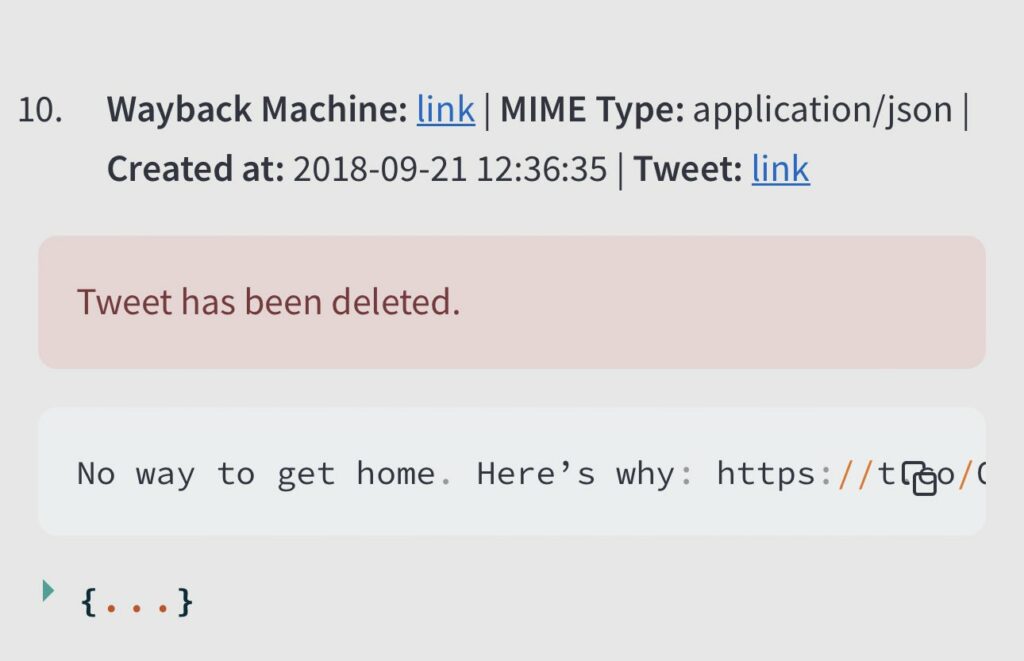Click the 'Created at:' bold label

(196, 169)
